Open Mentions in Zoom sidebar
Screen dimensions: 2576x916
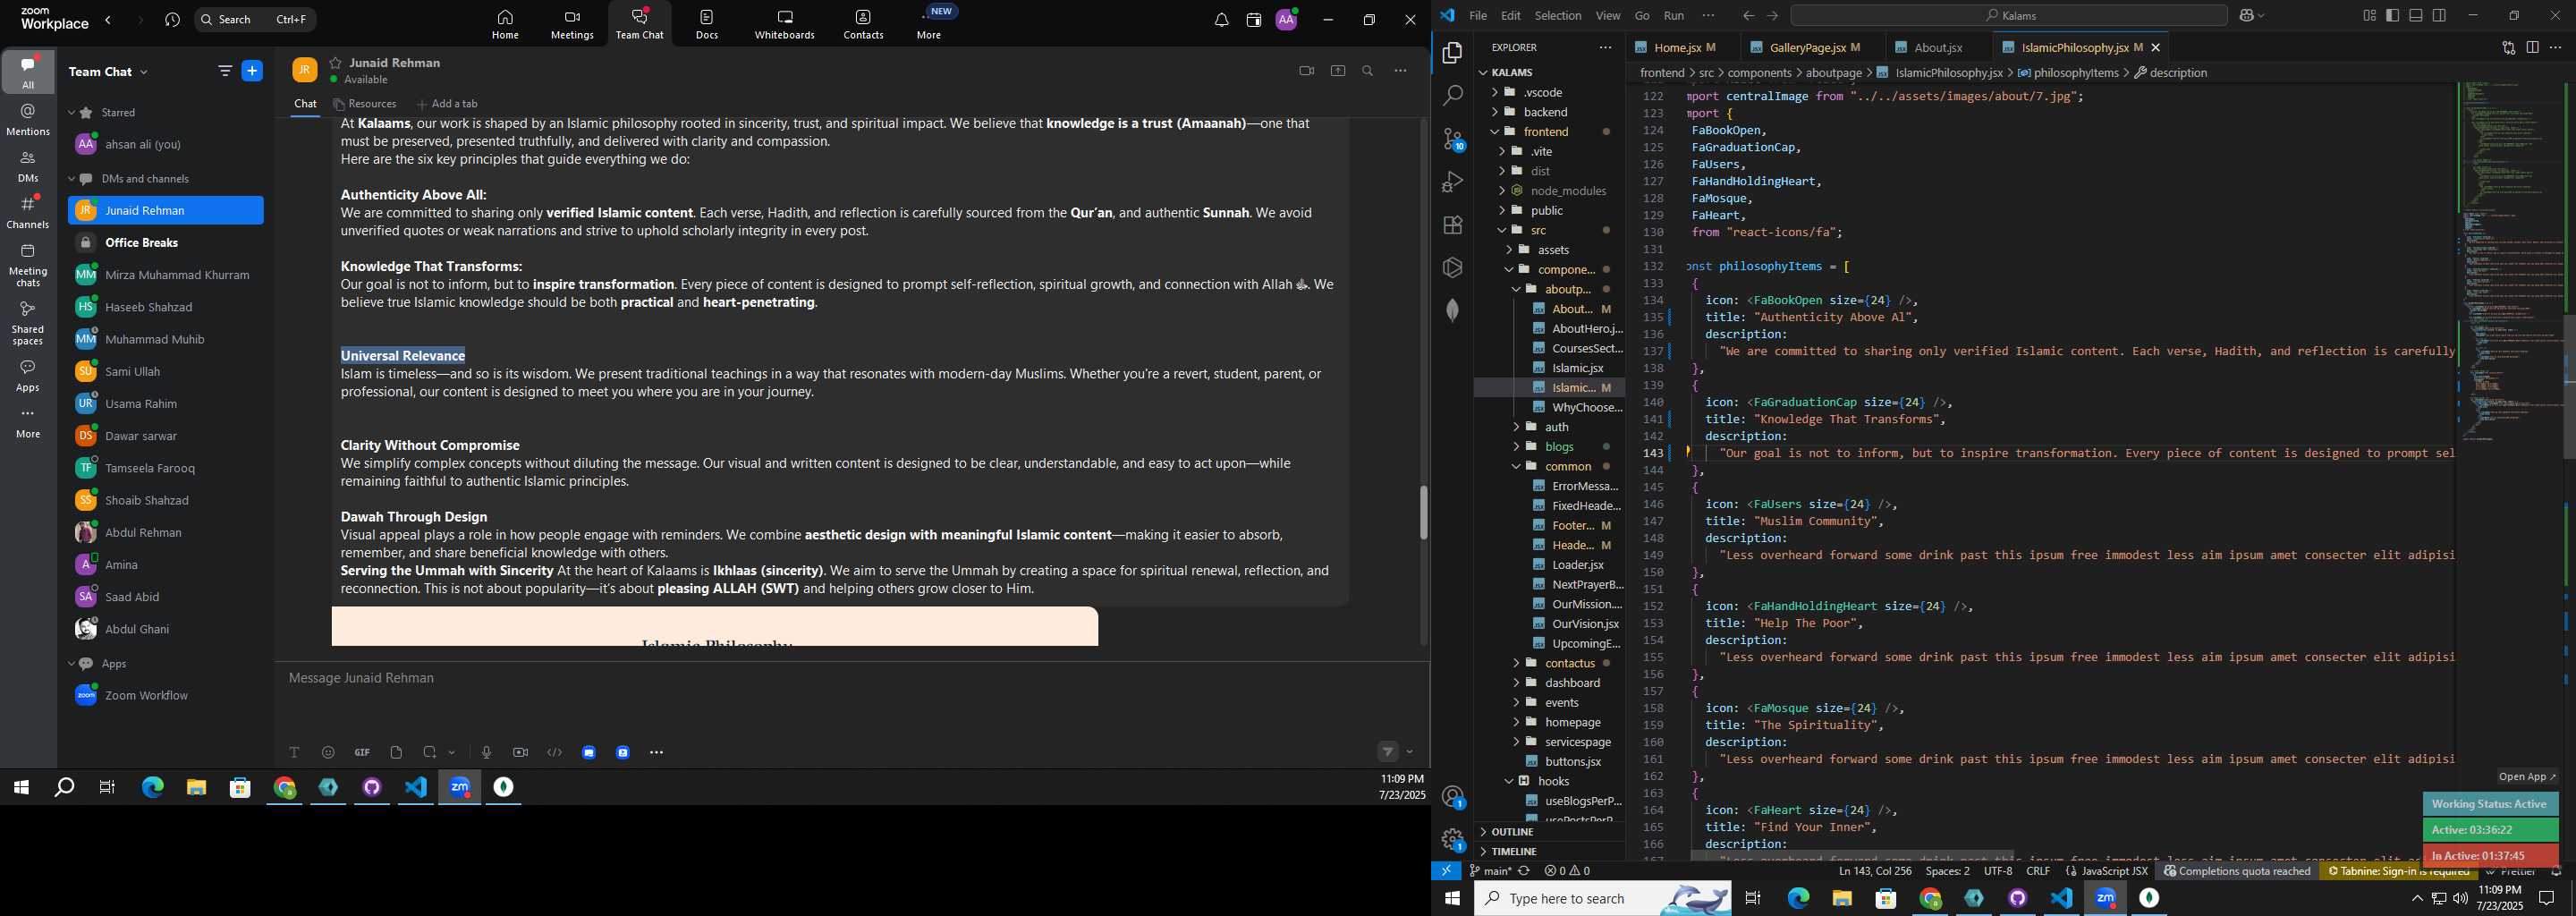28,120
